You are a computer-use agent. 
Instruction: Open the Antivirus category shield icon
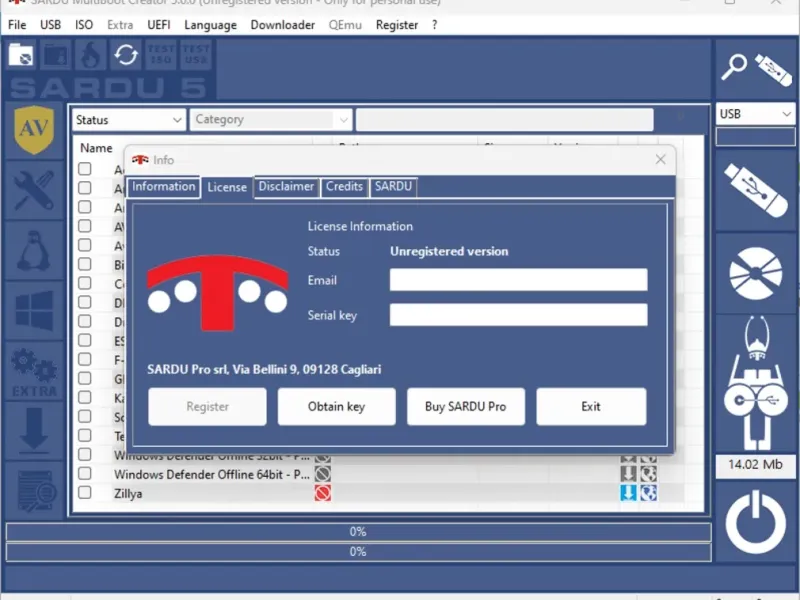click(34, 130)
